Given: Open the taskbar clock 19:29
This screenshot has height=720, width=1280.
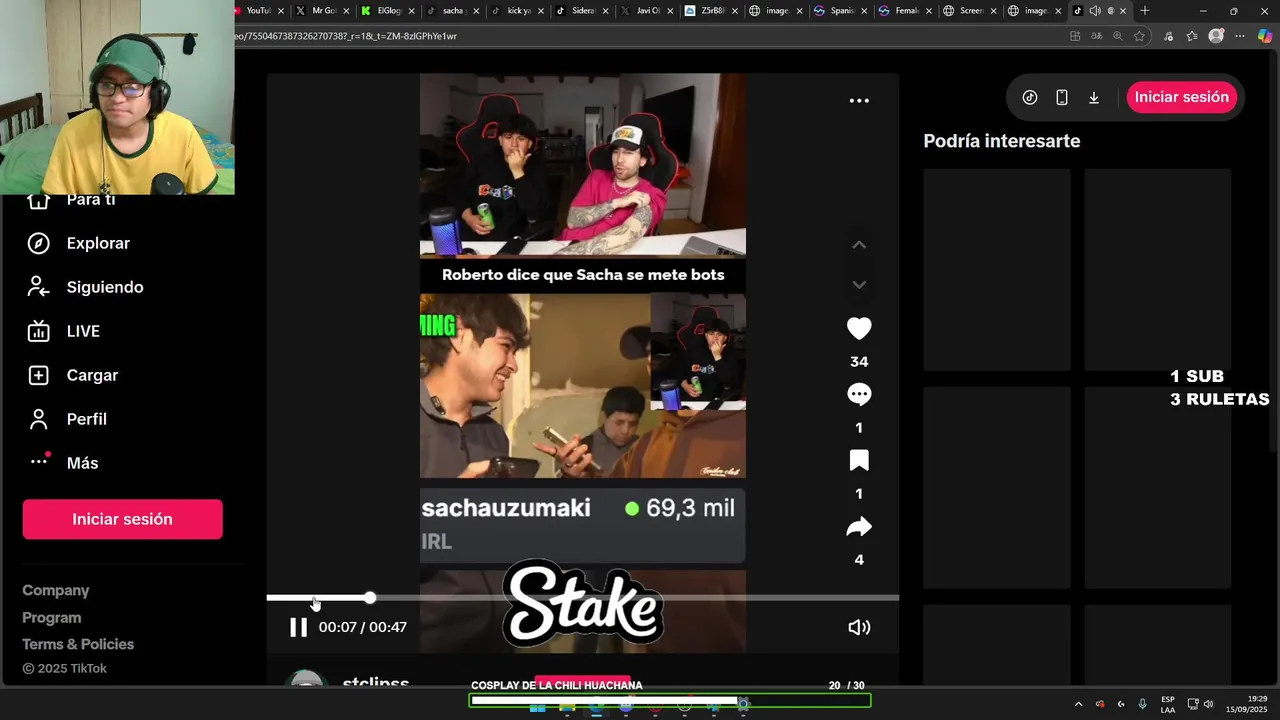Looking at the screenshot, I should point(1247,704).
